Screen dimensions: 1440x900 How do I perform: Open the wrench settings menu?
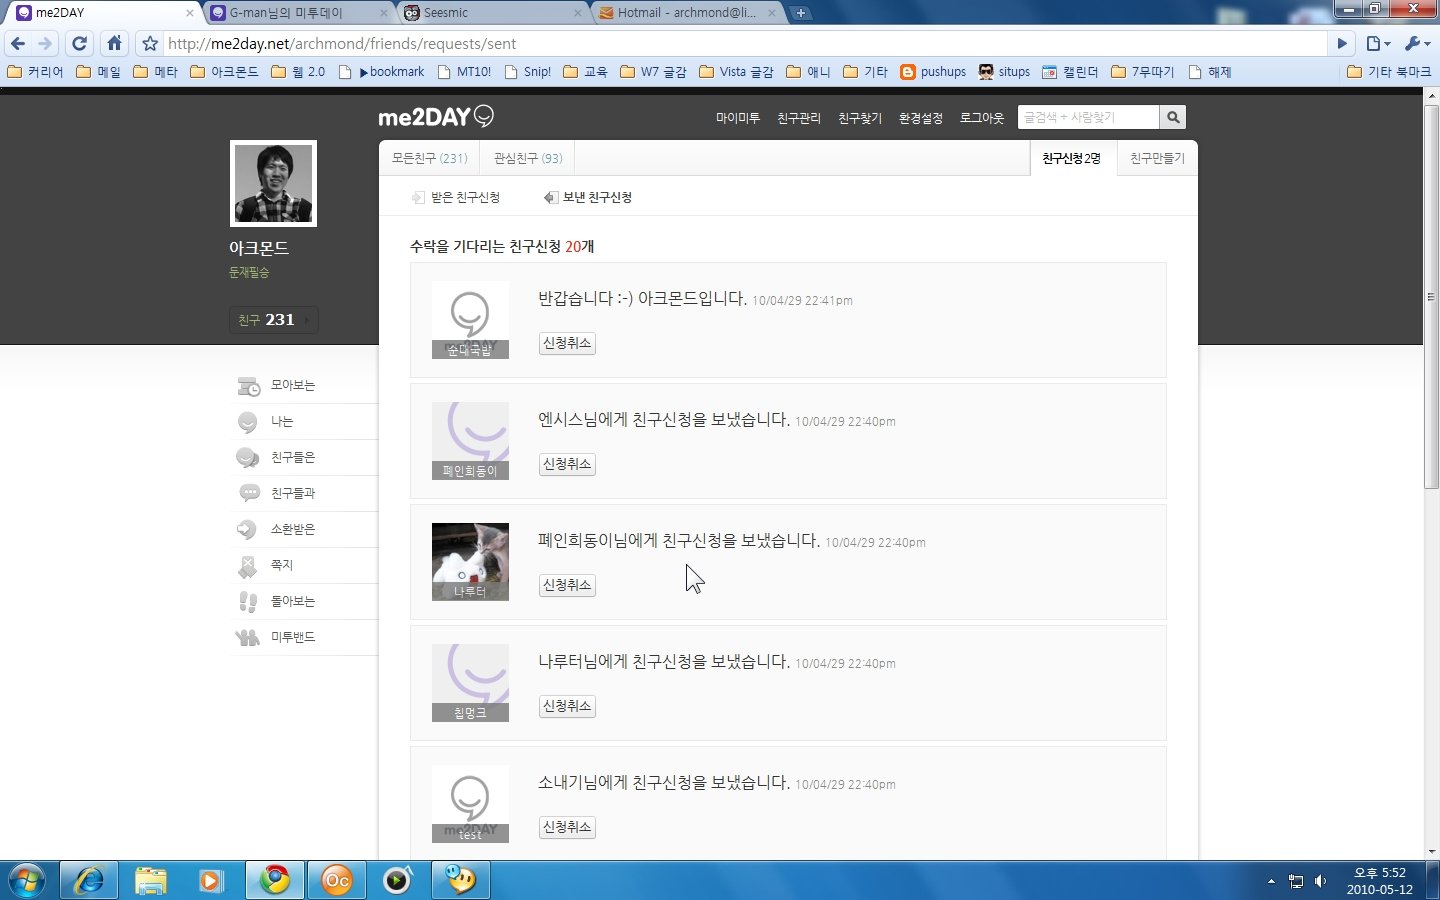tap(1417, 43)
